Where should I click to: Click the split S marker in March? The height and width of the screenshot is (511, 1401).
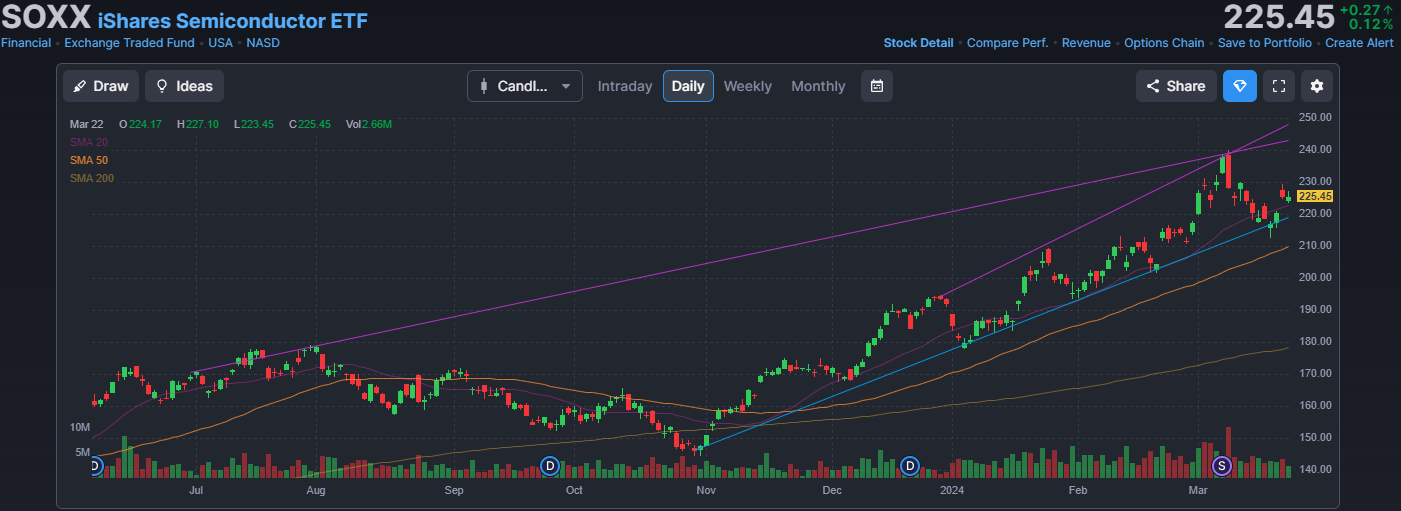pos(1221,465)
